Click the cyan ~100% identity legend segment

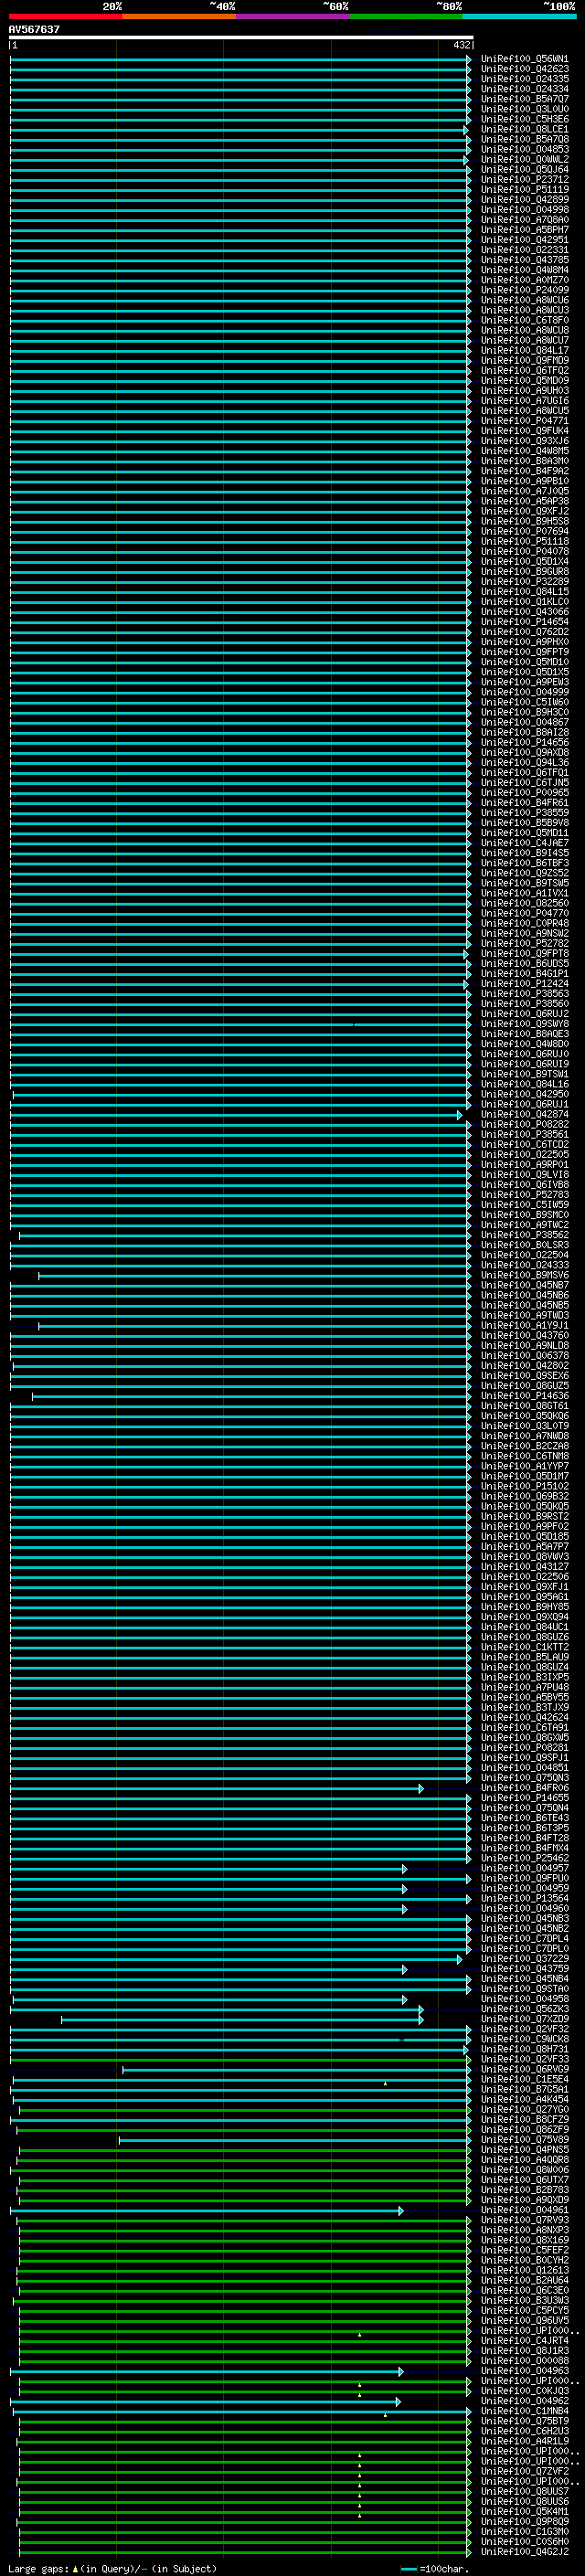[x=520, y=16]
